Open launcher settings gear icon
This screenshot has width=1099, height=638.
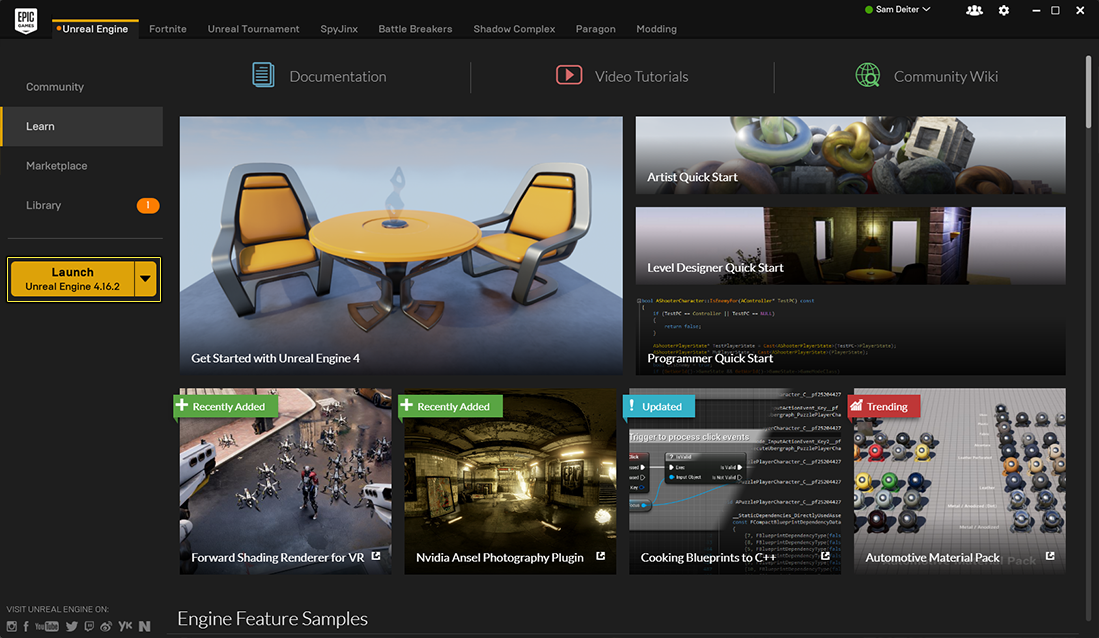(1004, 11)
